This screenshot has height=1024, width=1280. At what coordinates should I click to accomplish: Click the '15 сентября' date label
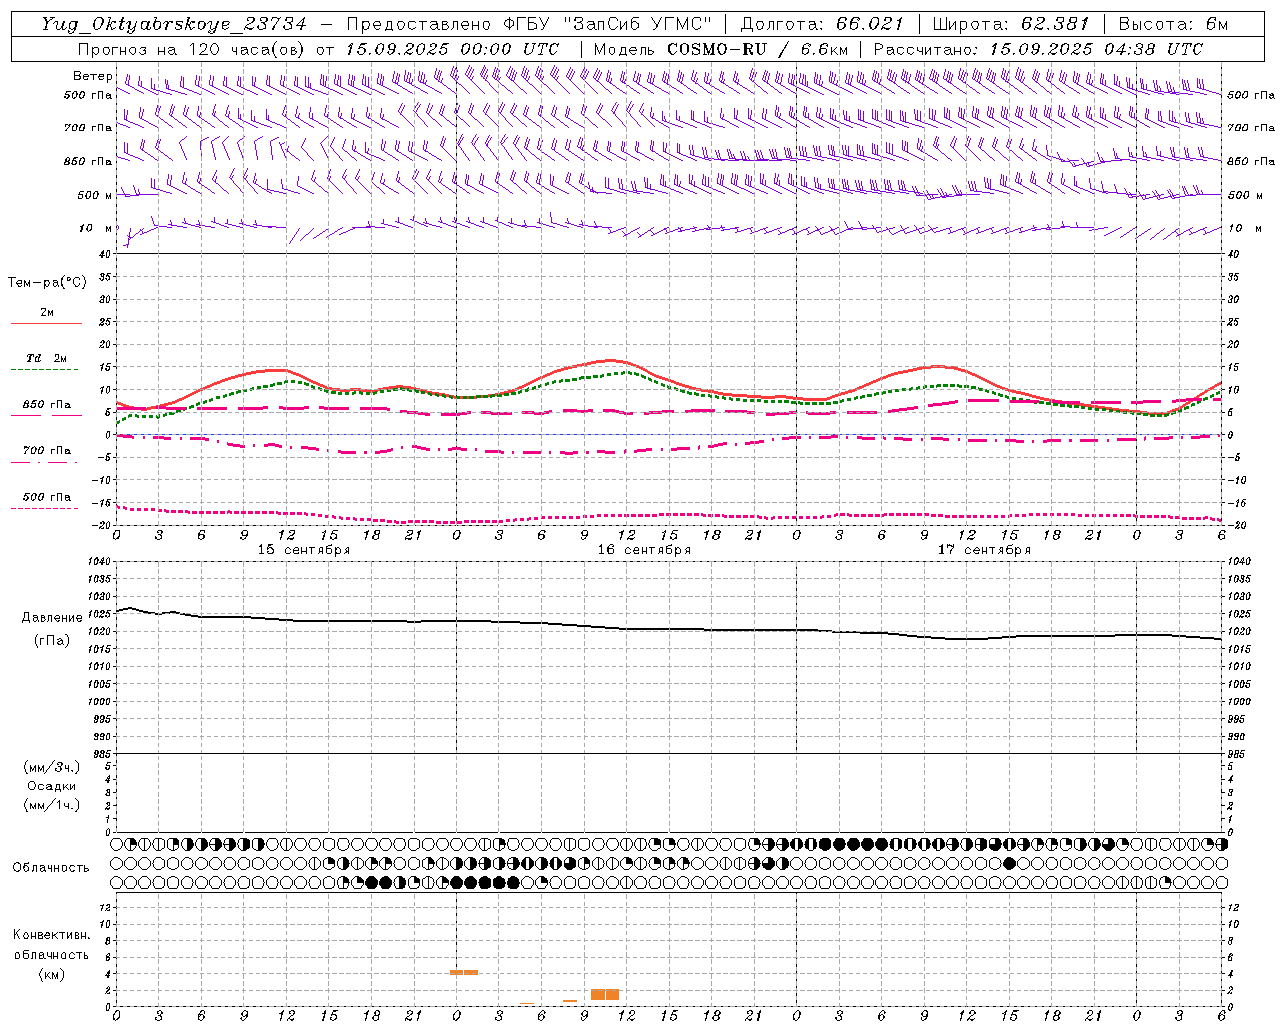pyautogui.click(x=304, y=550)
